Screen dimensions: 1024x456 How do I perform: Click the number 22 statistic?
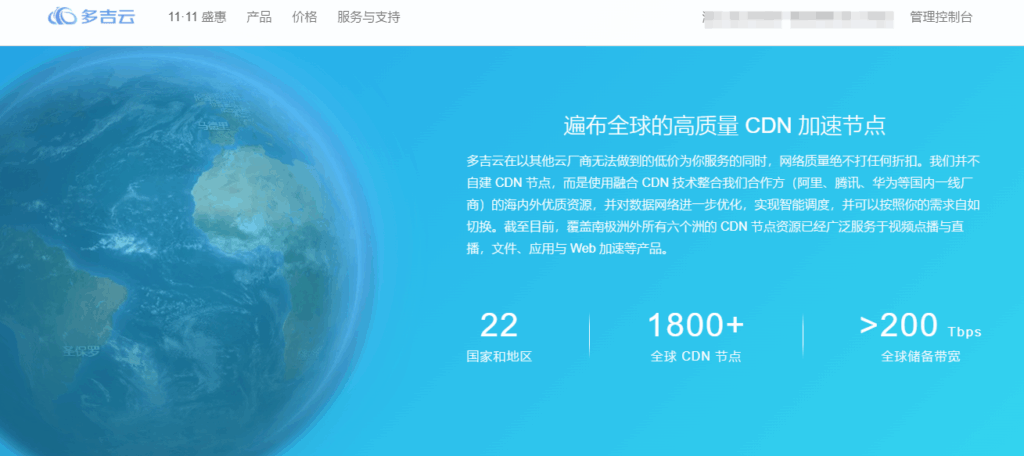[499, 325]
